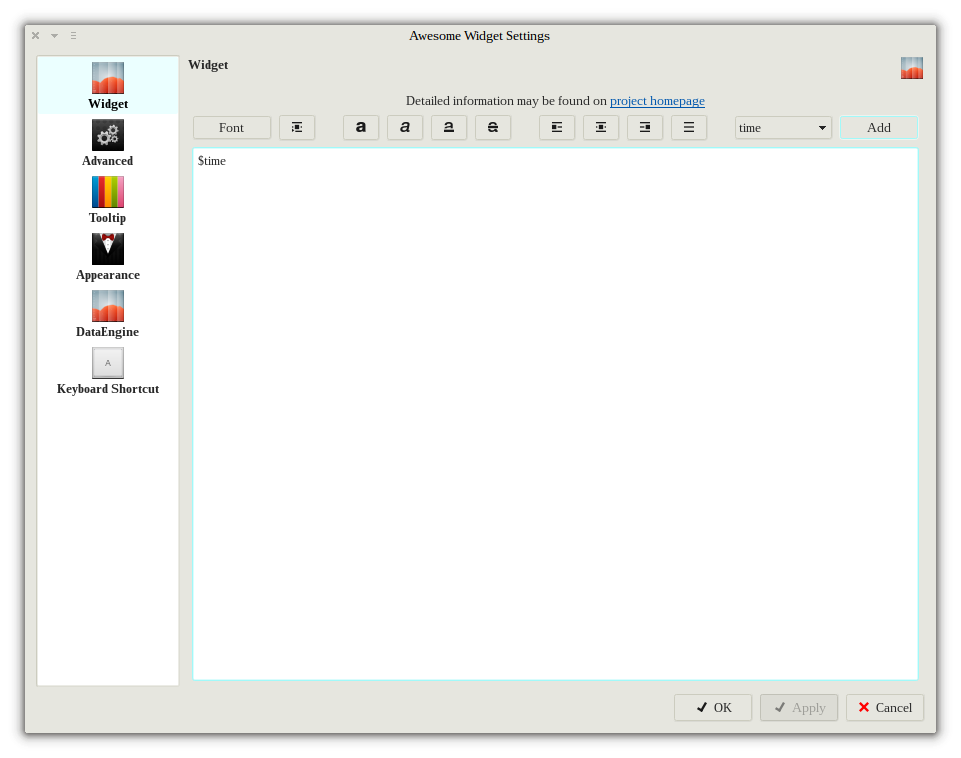This screenshot has height=758, width=961.
Task: Follow the project homepage link
Action: [x=657, y=101]
